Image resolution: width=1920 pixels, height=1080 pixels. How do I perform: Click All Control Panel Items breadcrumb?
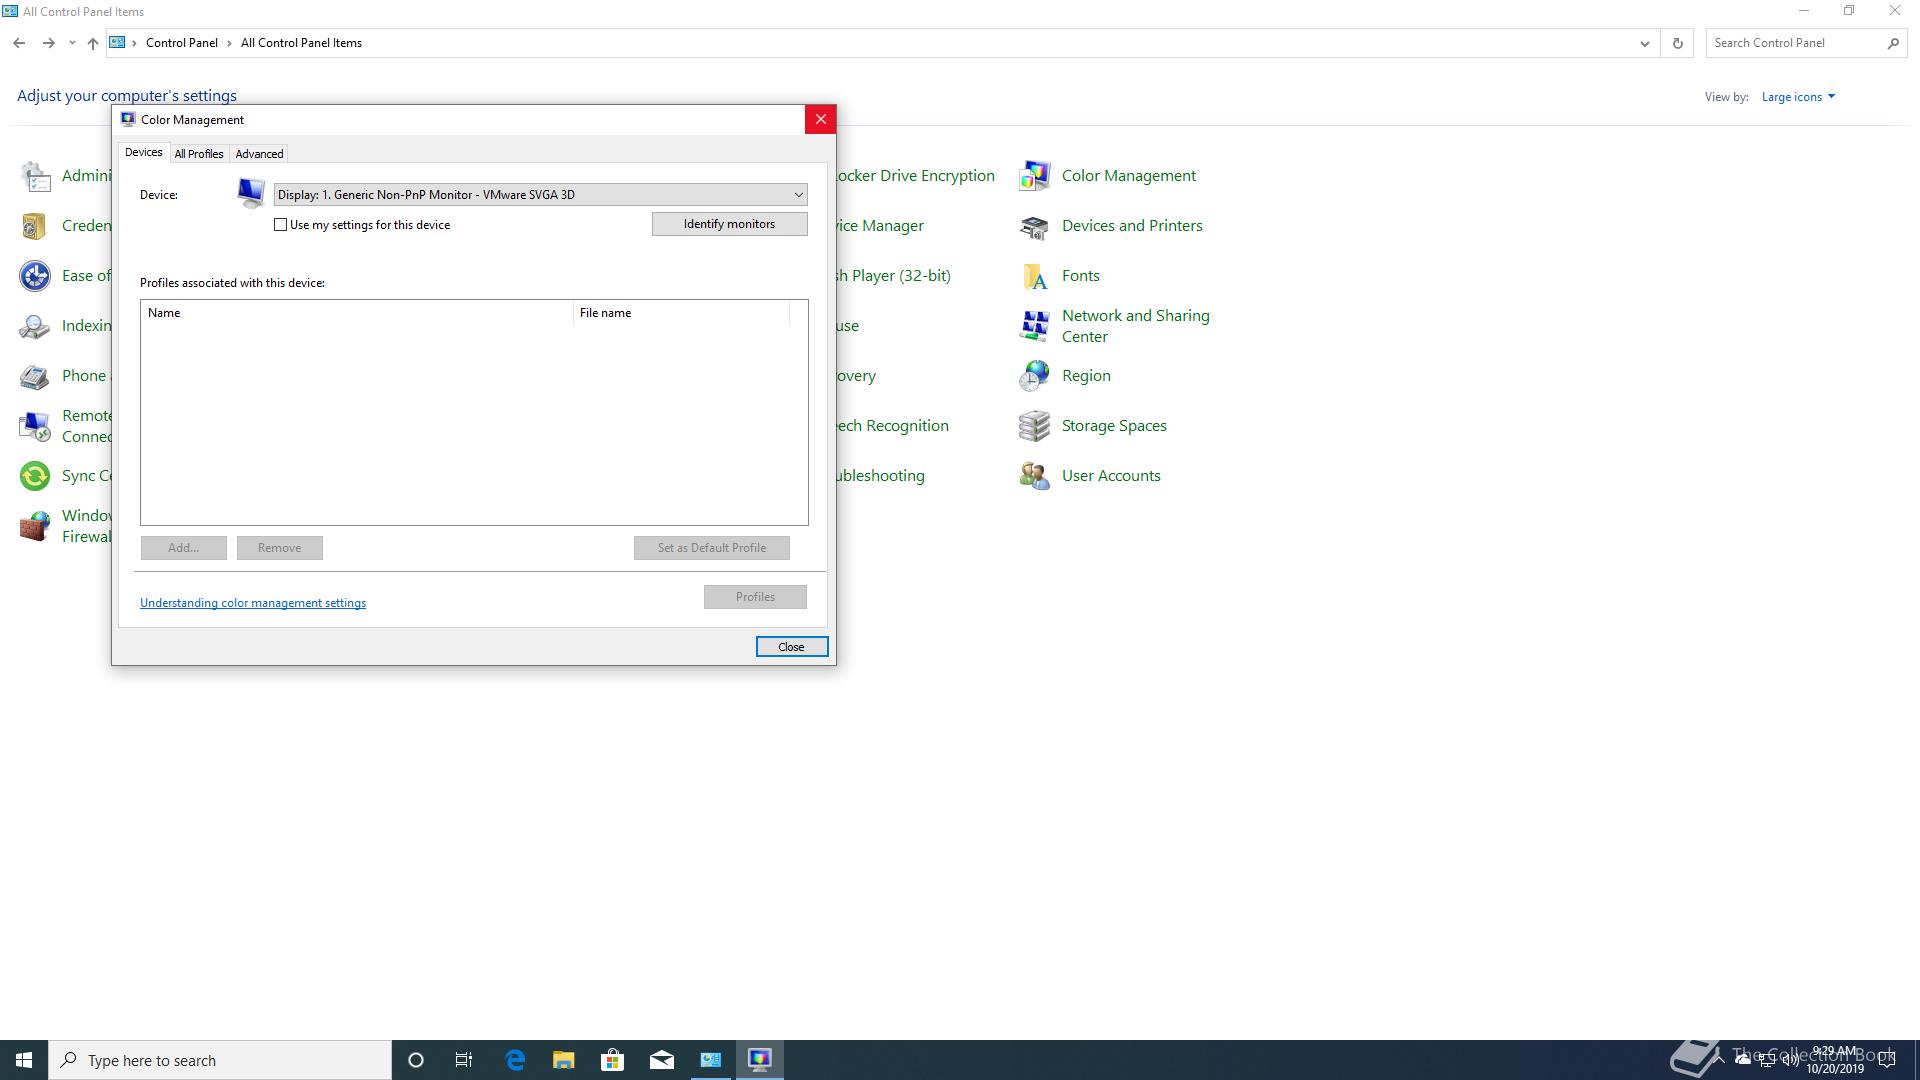(x=301, y=43)
